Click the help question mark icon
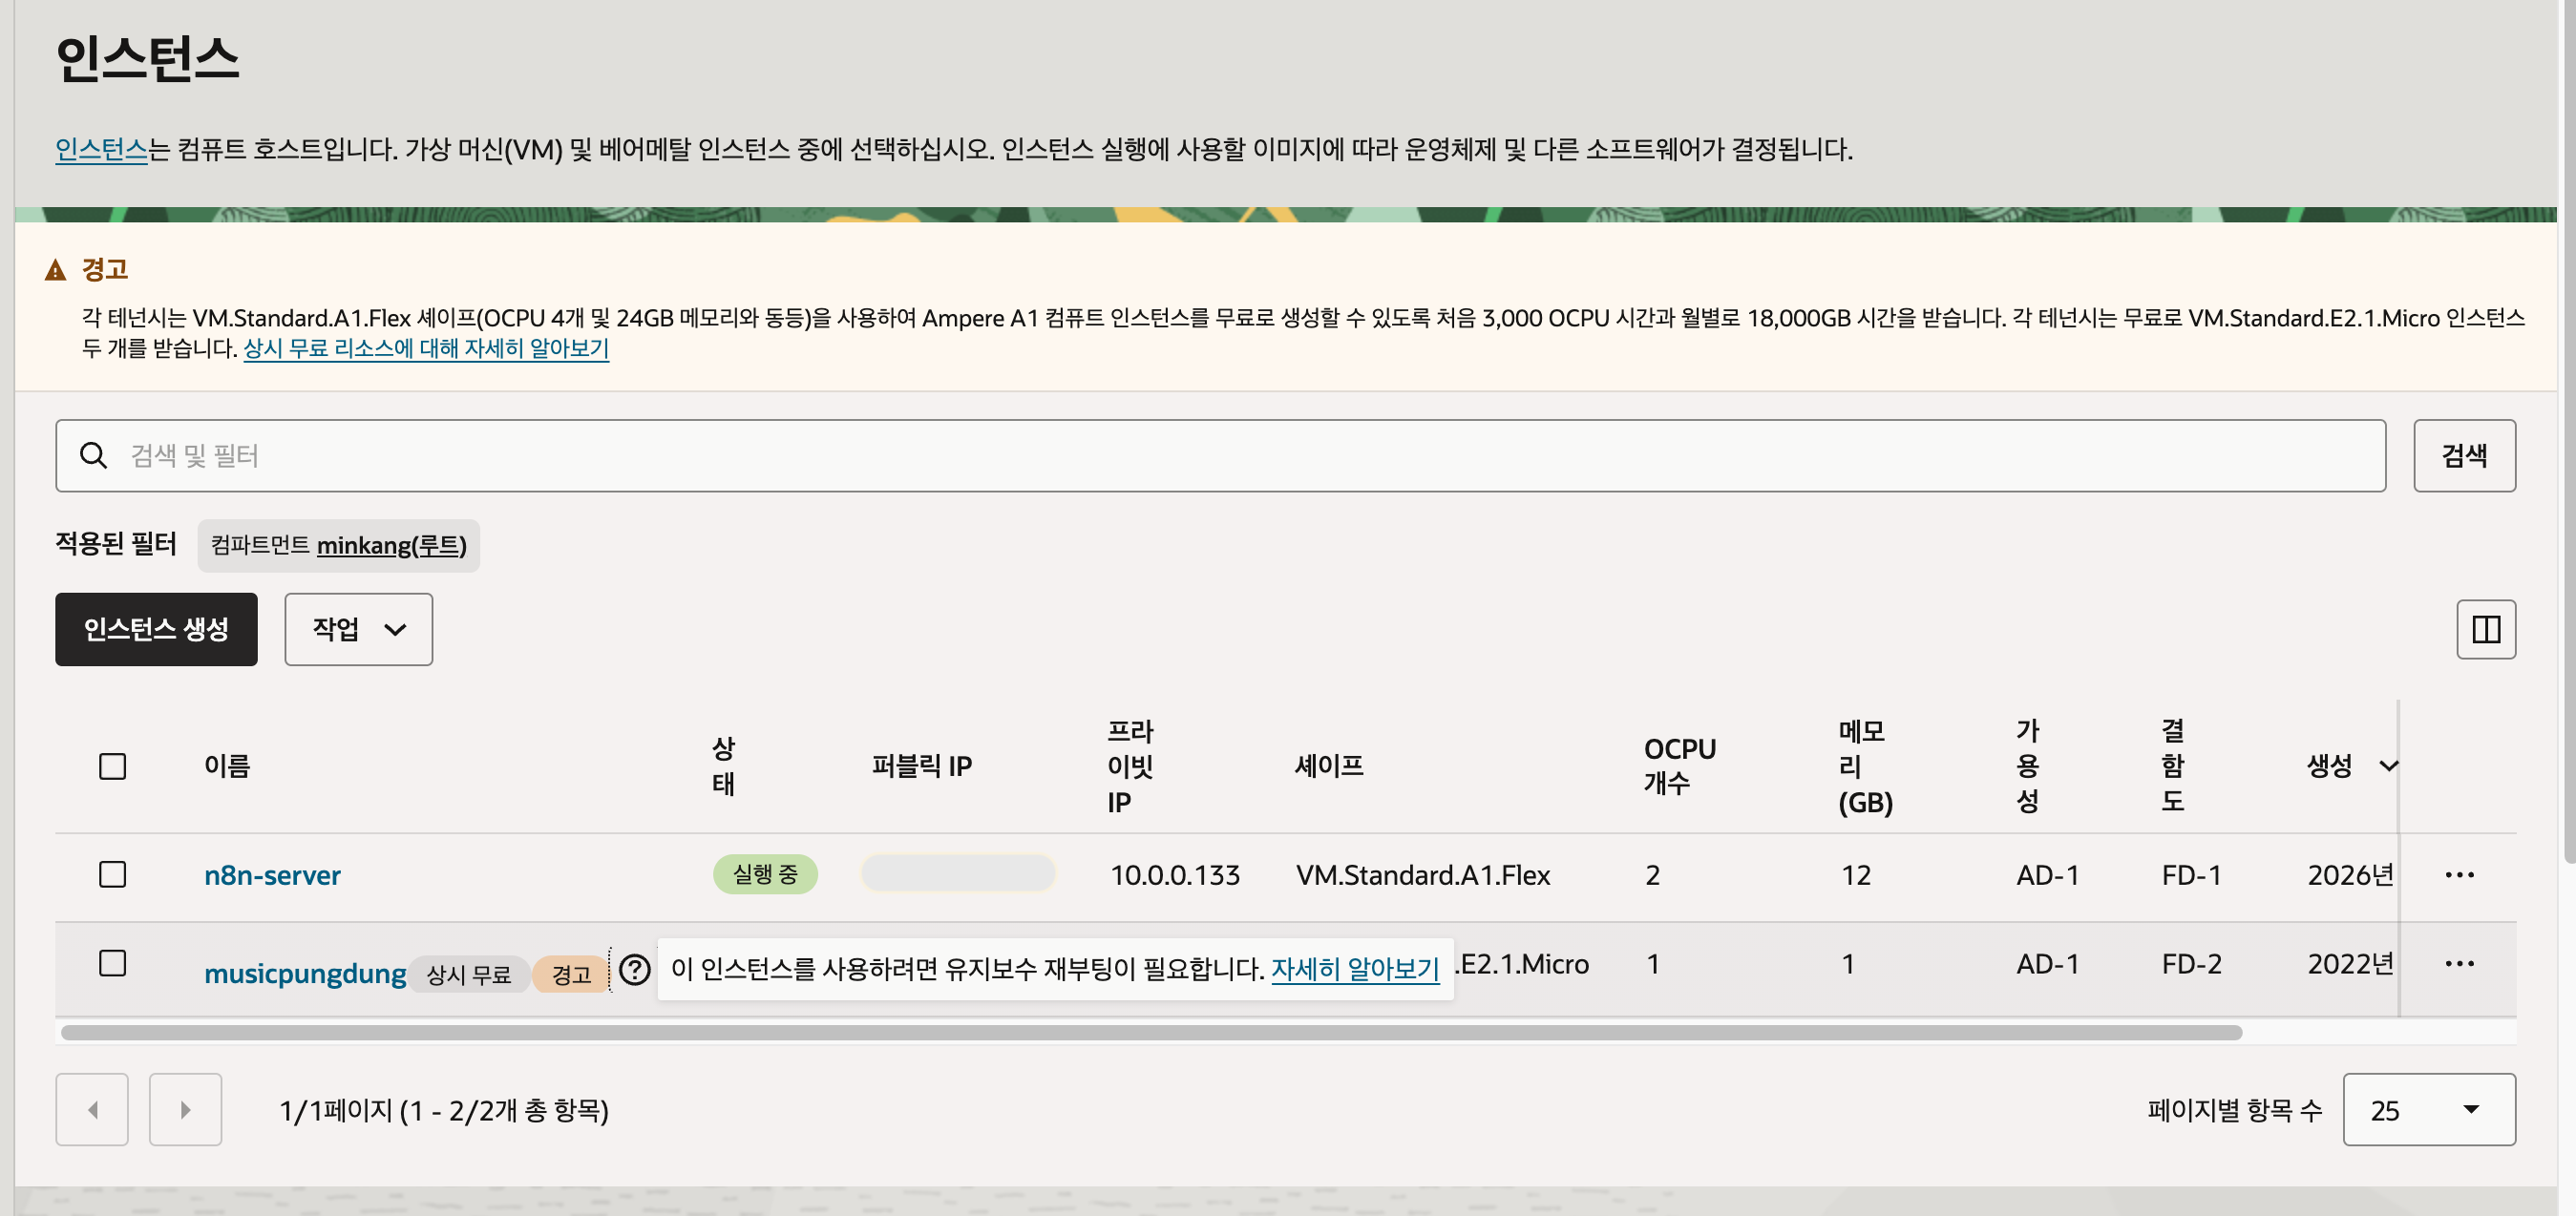Screen dimensions: 2576x1216 635,970
